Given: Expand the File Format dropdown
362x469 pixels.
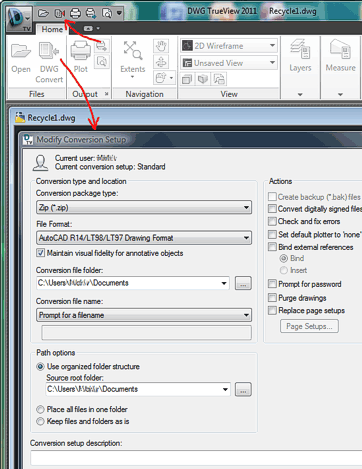Looking at the screenshot, I should coord(144,238).
